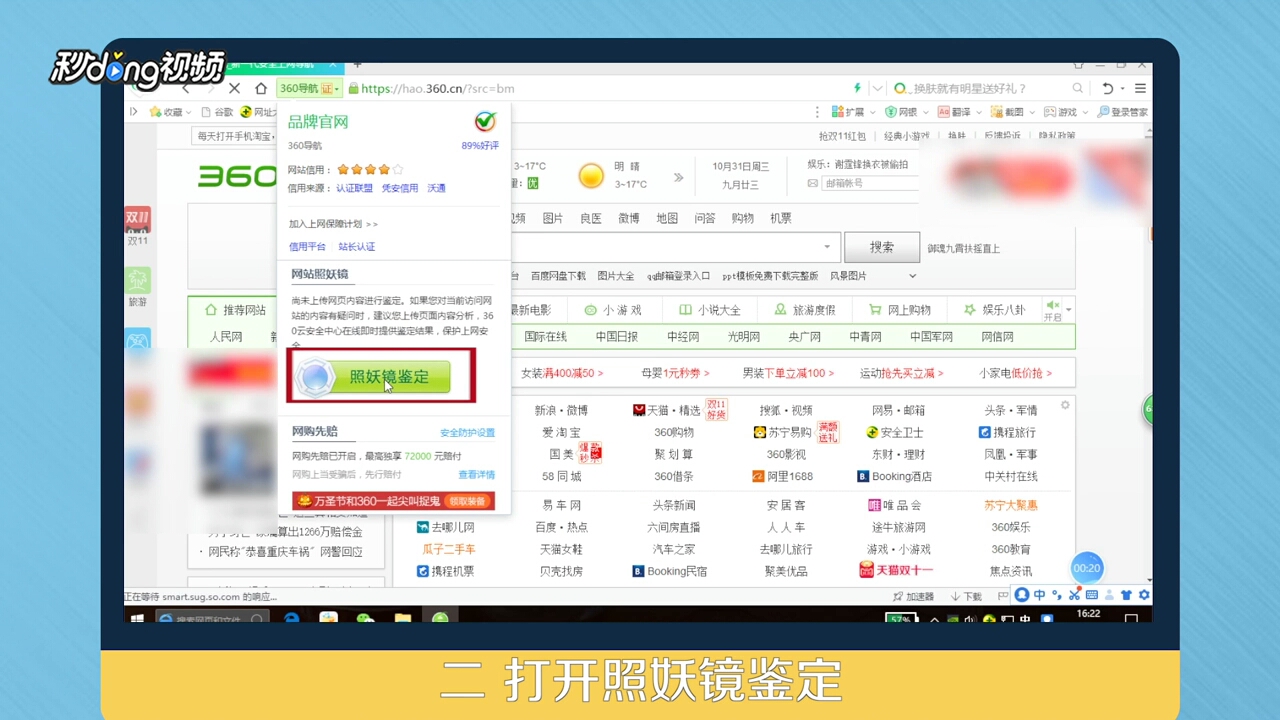
Task: Open the 谷歌 bookmark
Action: click(218, 112)
